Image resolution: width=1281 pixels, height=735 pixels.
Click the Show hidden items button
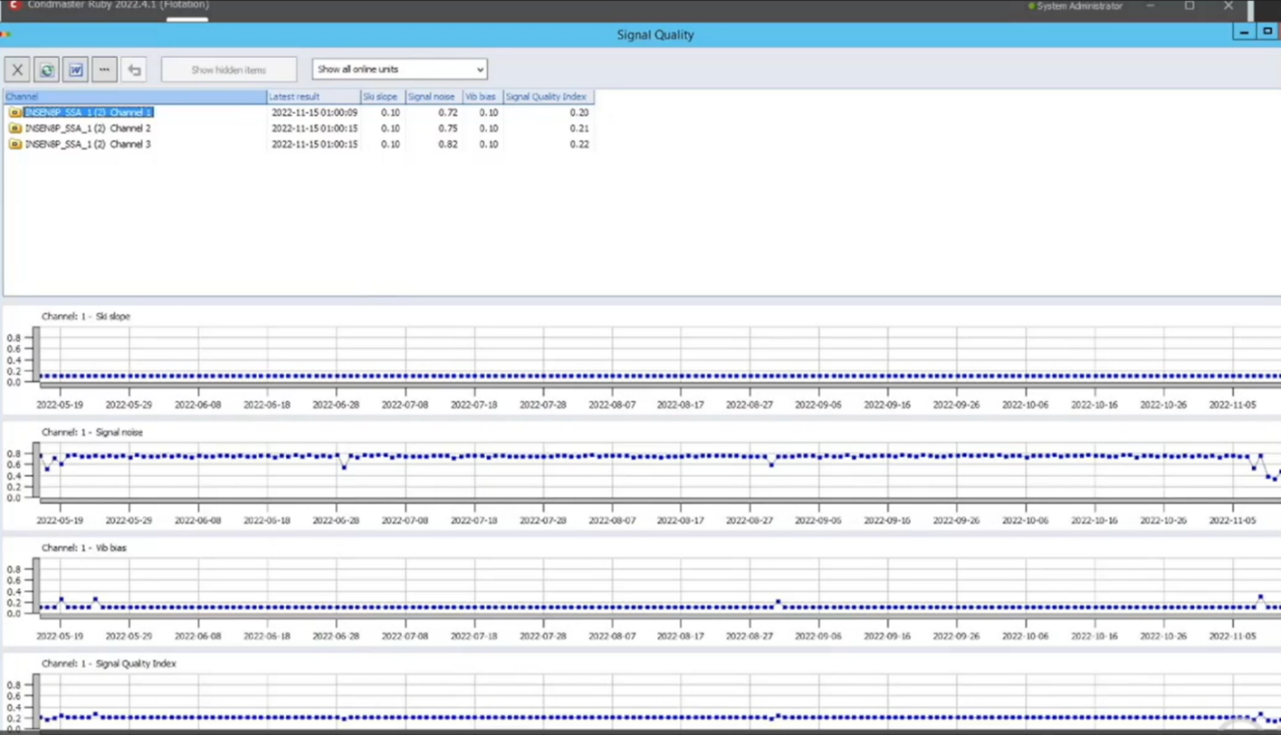coord(229,70)
